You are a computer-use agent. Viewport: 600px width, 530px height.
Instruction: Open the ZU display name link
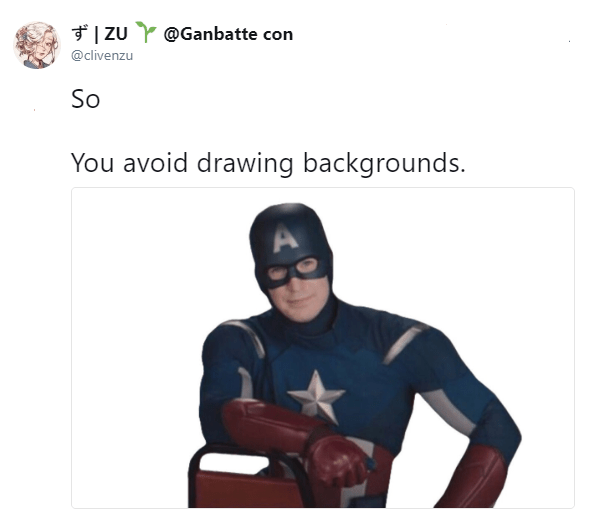click(x=116, y=34)
